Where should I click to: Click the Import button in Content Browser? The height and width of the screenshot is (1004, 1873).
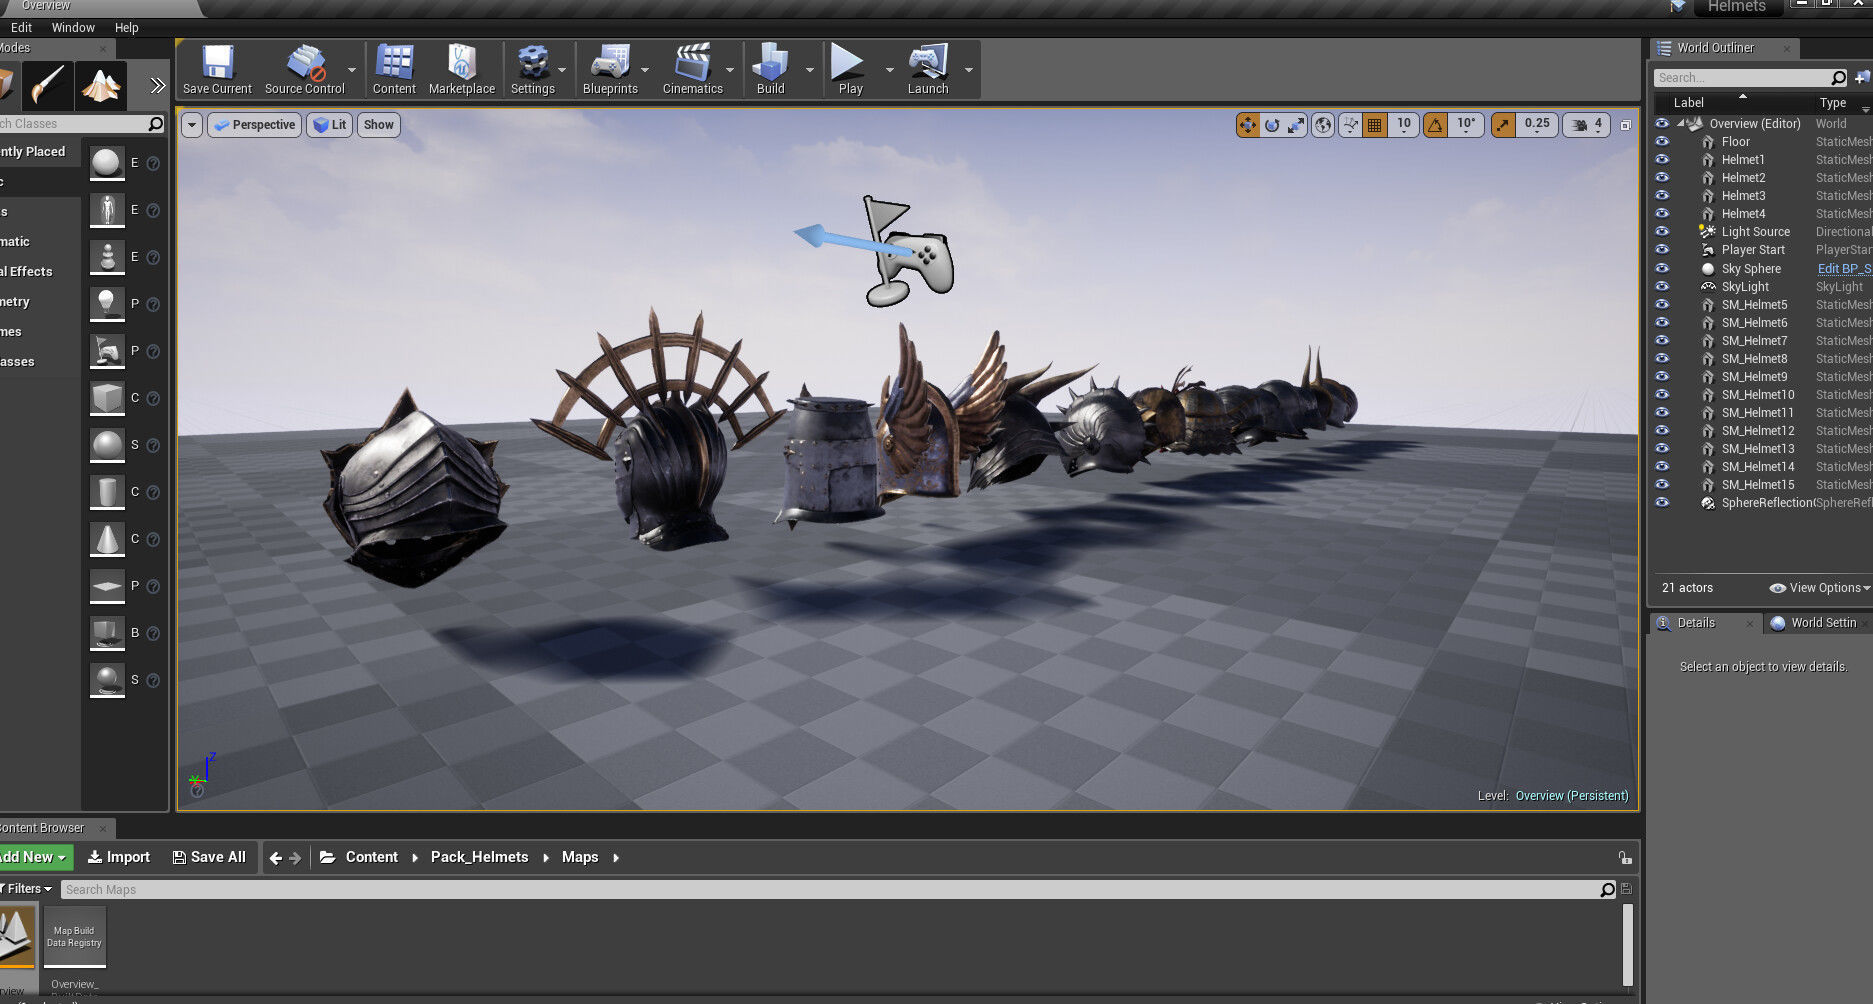coord(118,857)
